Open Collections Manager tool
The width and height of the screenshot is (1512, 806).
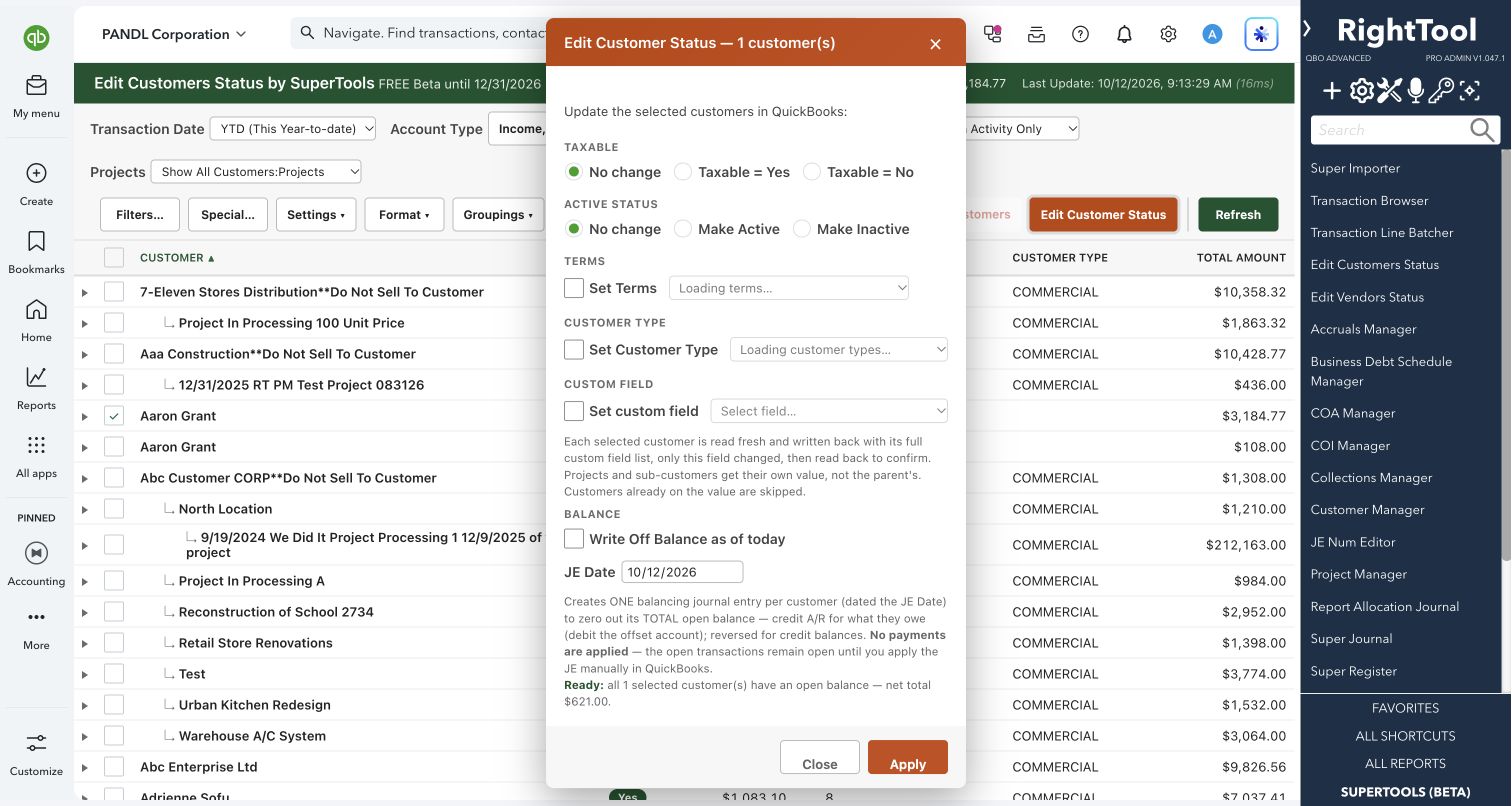click(1371, 477)
